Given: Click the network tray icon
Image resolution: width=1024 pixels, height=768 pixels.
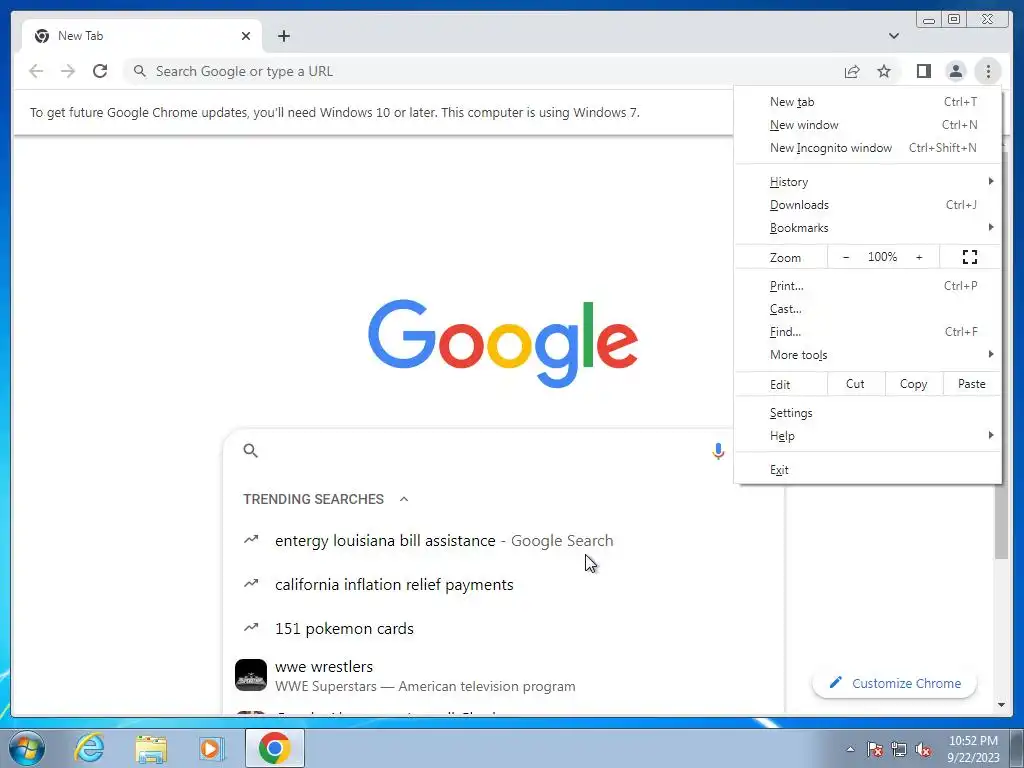Looking at the screenshot, I should pyautogui.click(x=899, y=749).
